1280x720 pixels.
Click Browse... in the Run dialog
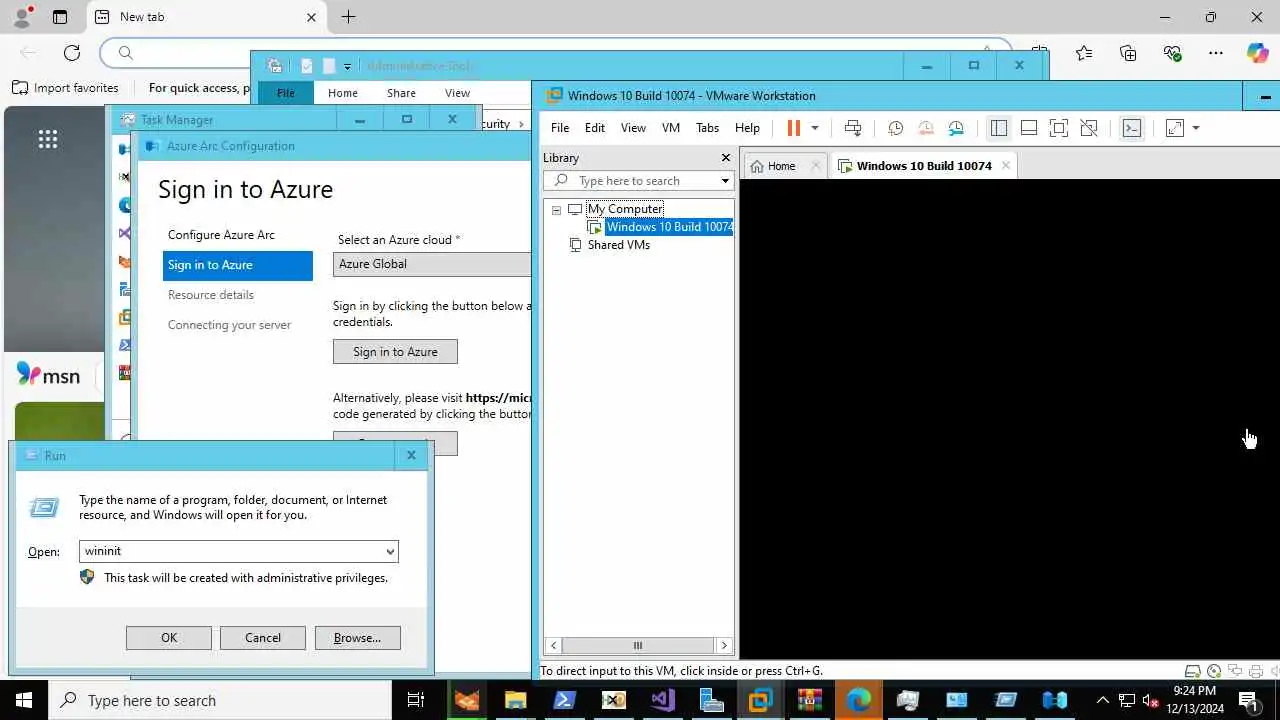pyautogui.click(x=357, y=638)
